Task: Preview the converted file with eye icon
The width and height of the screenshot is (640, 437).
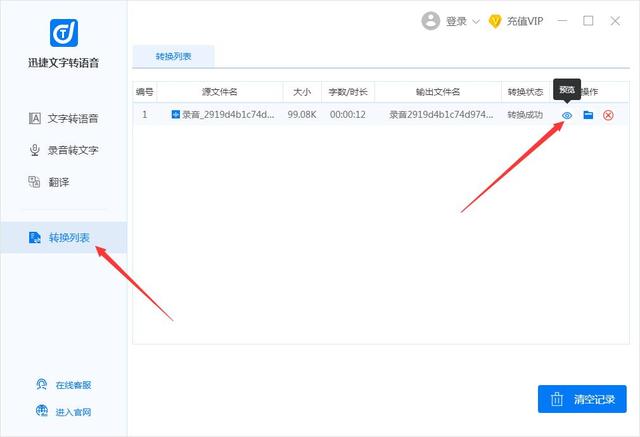Action: tap(567, 115)
